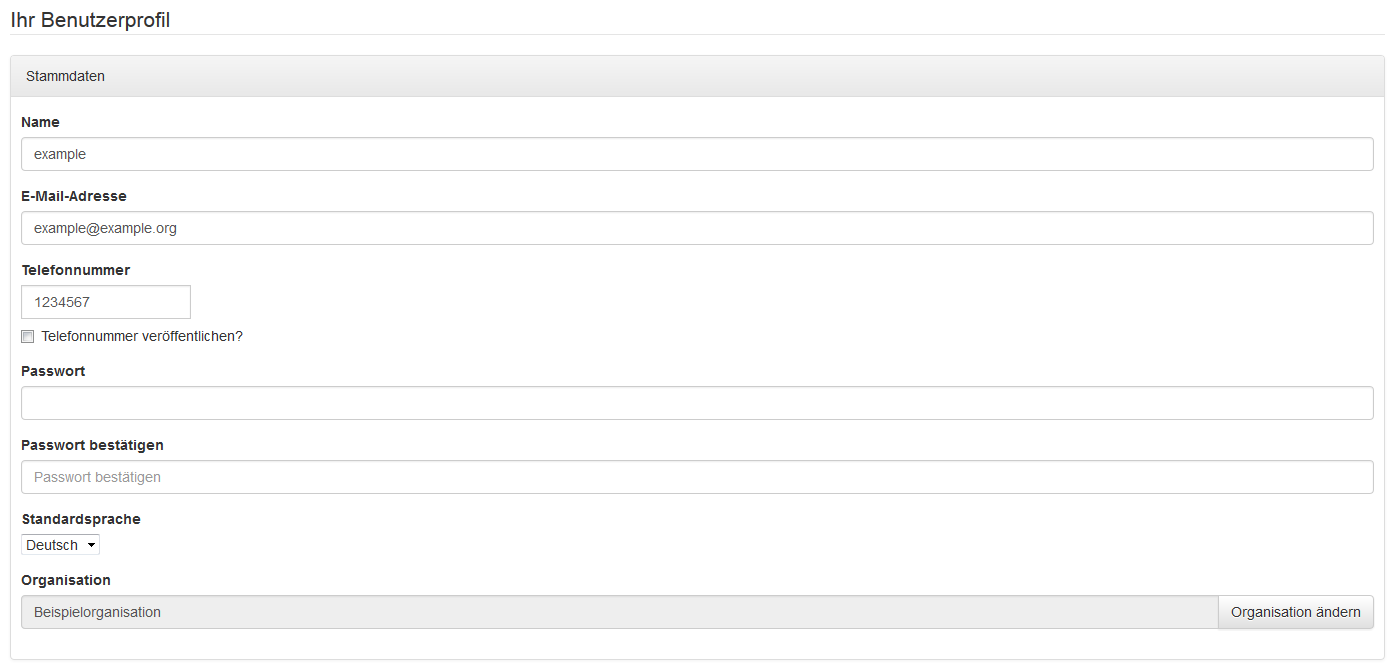1392x669 pixels.
Task: Click the bold Passwort bestätigen label
Action: coord(92,445)
